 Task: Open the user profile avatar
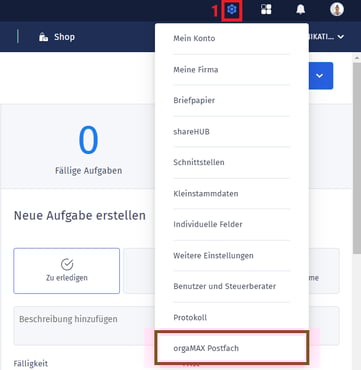click(337, 10)
